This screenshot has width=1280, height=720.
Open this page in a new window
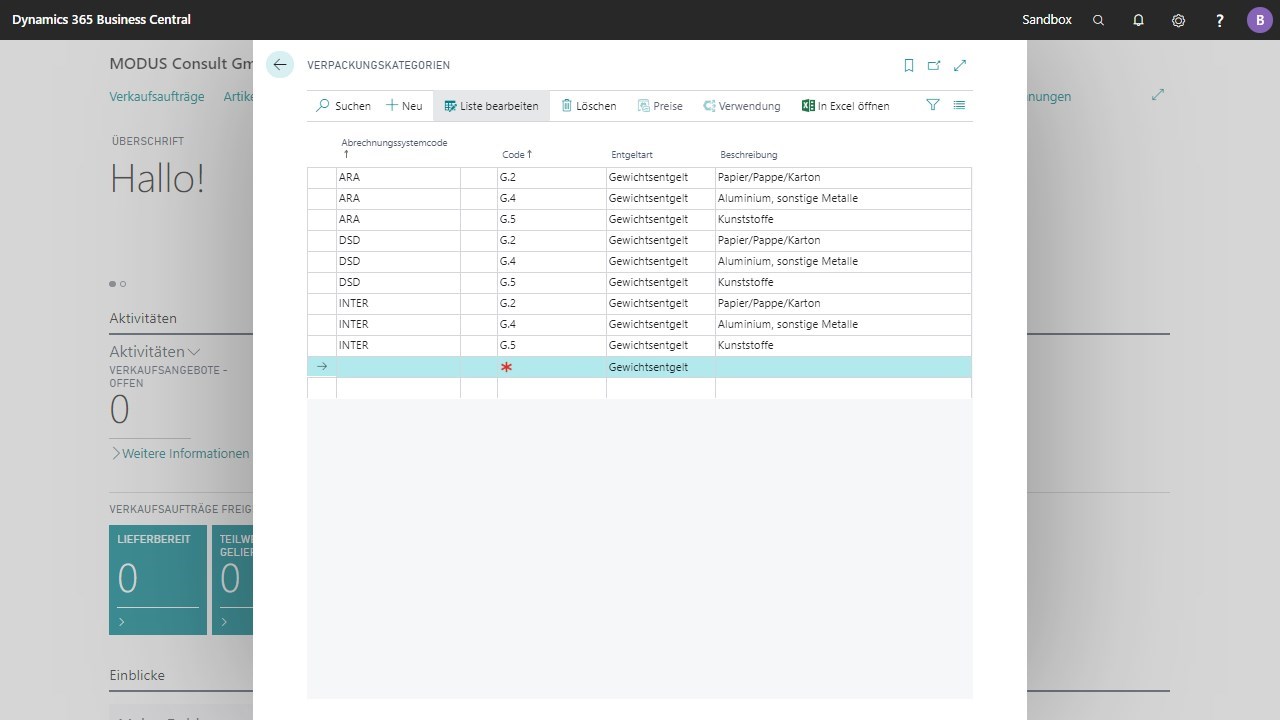point(934,65)
